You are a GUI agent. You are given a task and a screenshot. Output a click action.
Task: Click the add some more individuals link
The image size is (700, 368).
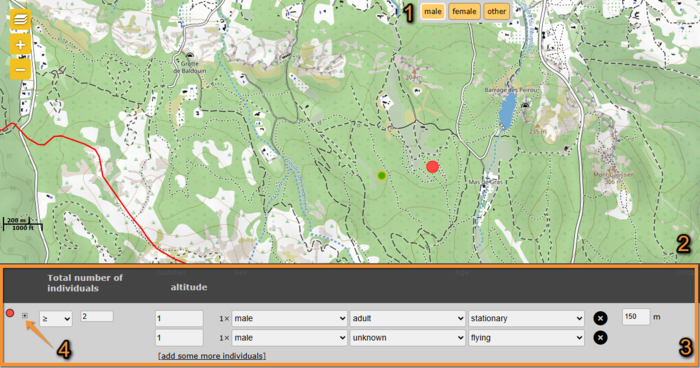212,356
